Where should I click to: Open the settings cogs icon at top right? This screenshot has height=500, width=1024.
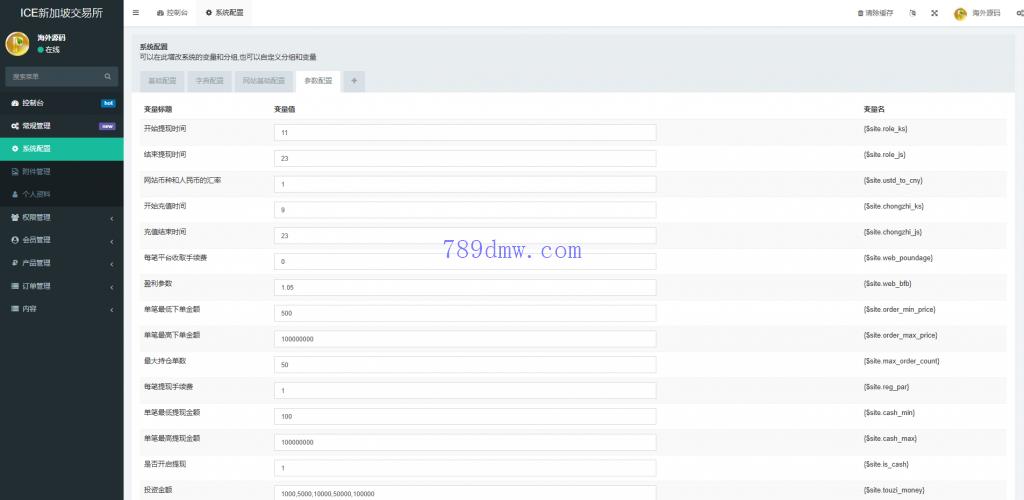click(1019, 13)
